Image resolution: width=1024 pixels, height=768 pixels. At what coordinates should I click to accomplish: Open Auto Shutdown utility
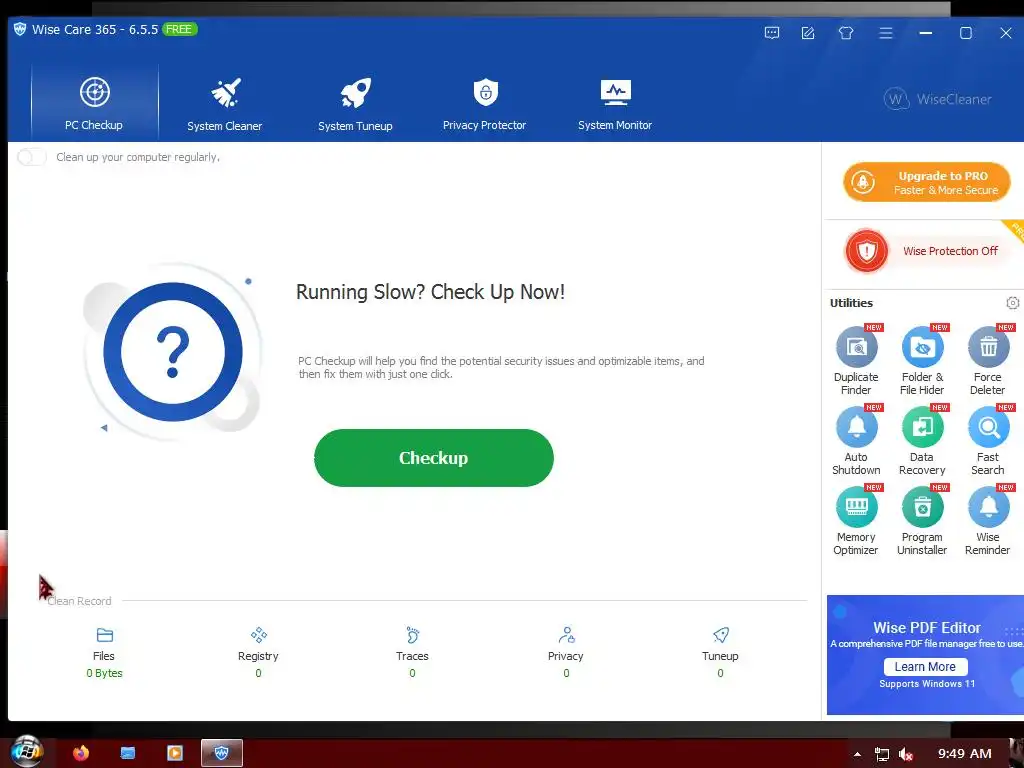(x=856, y=441)
